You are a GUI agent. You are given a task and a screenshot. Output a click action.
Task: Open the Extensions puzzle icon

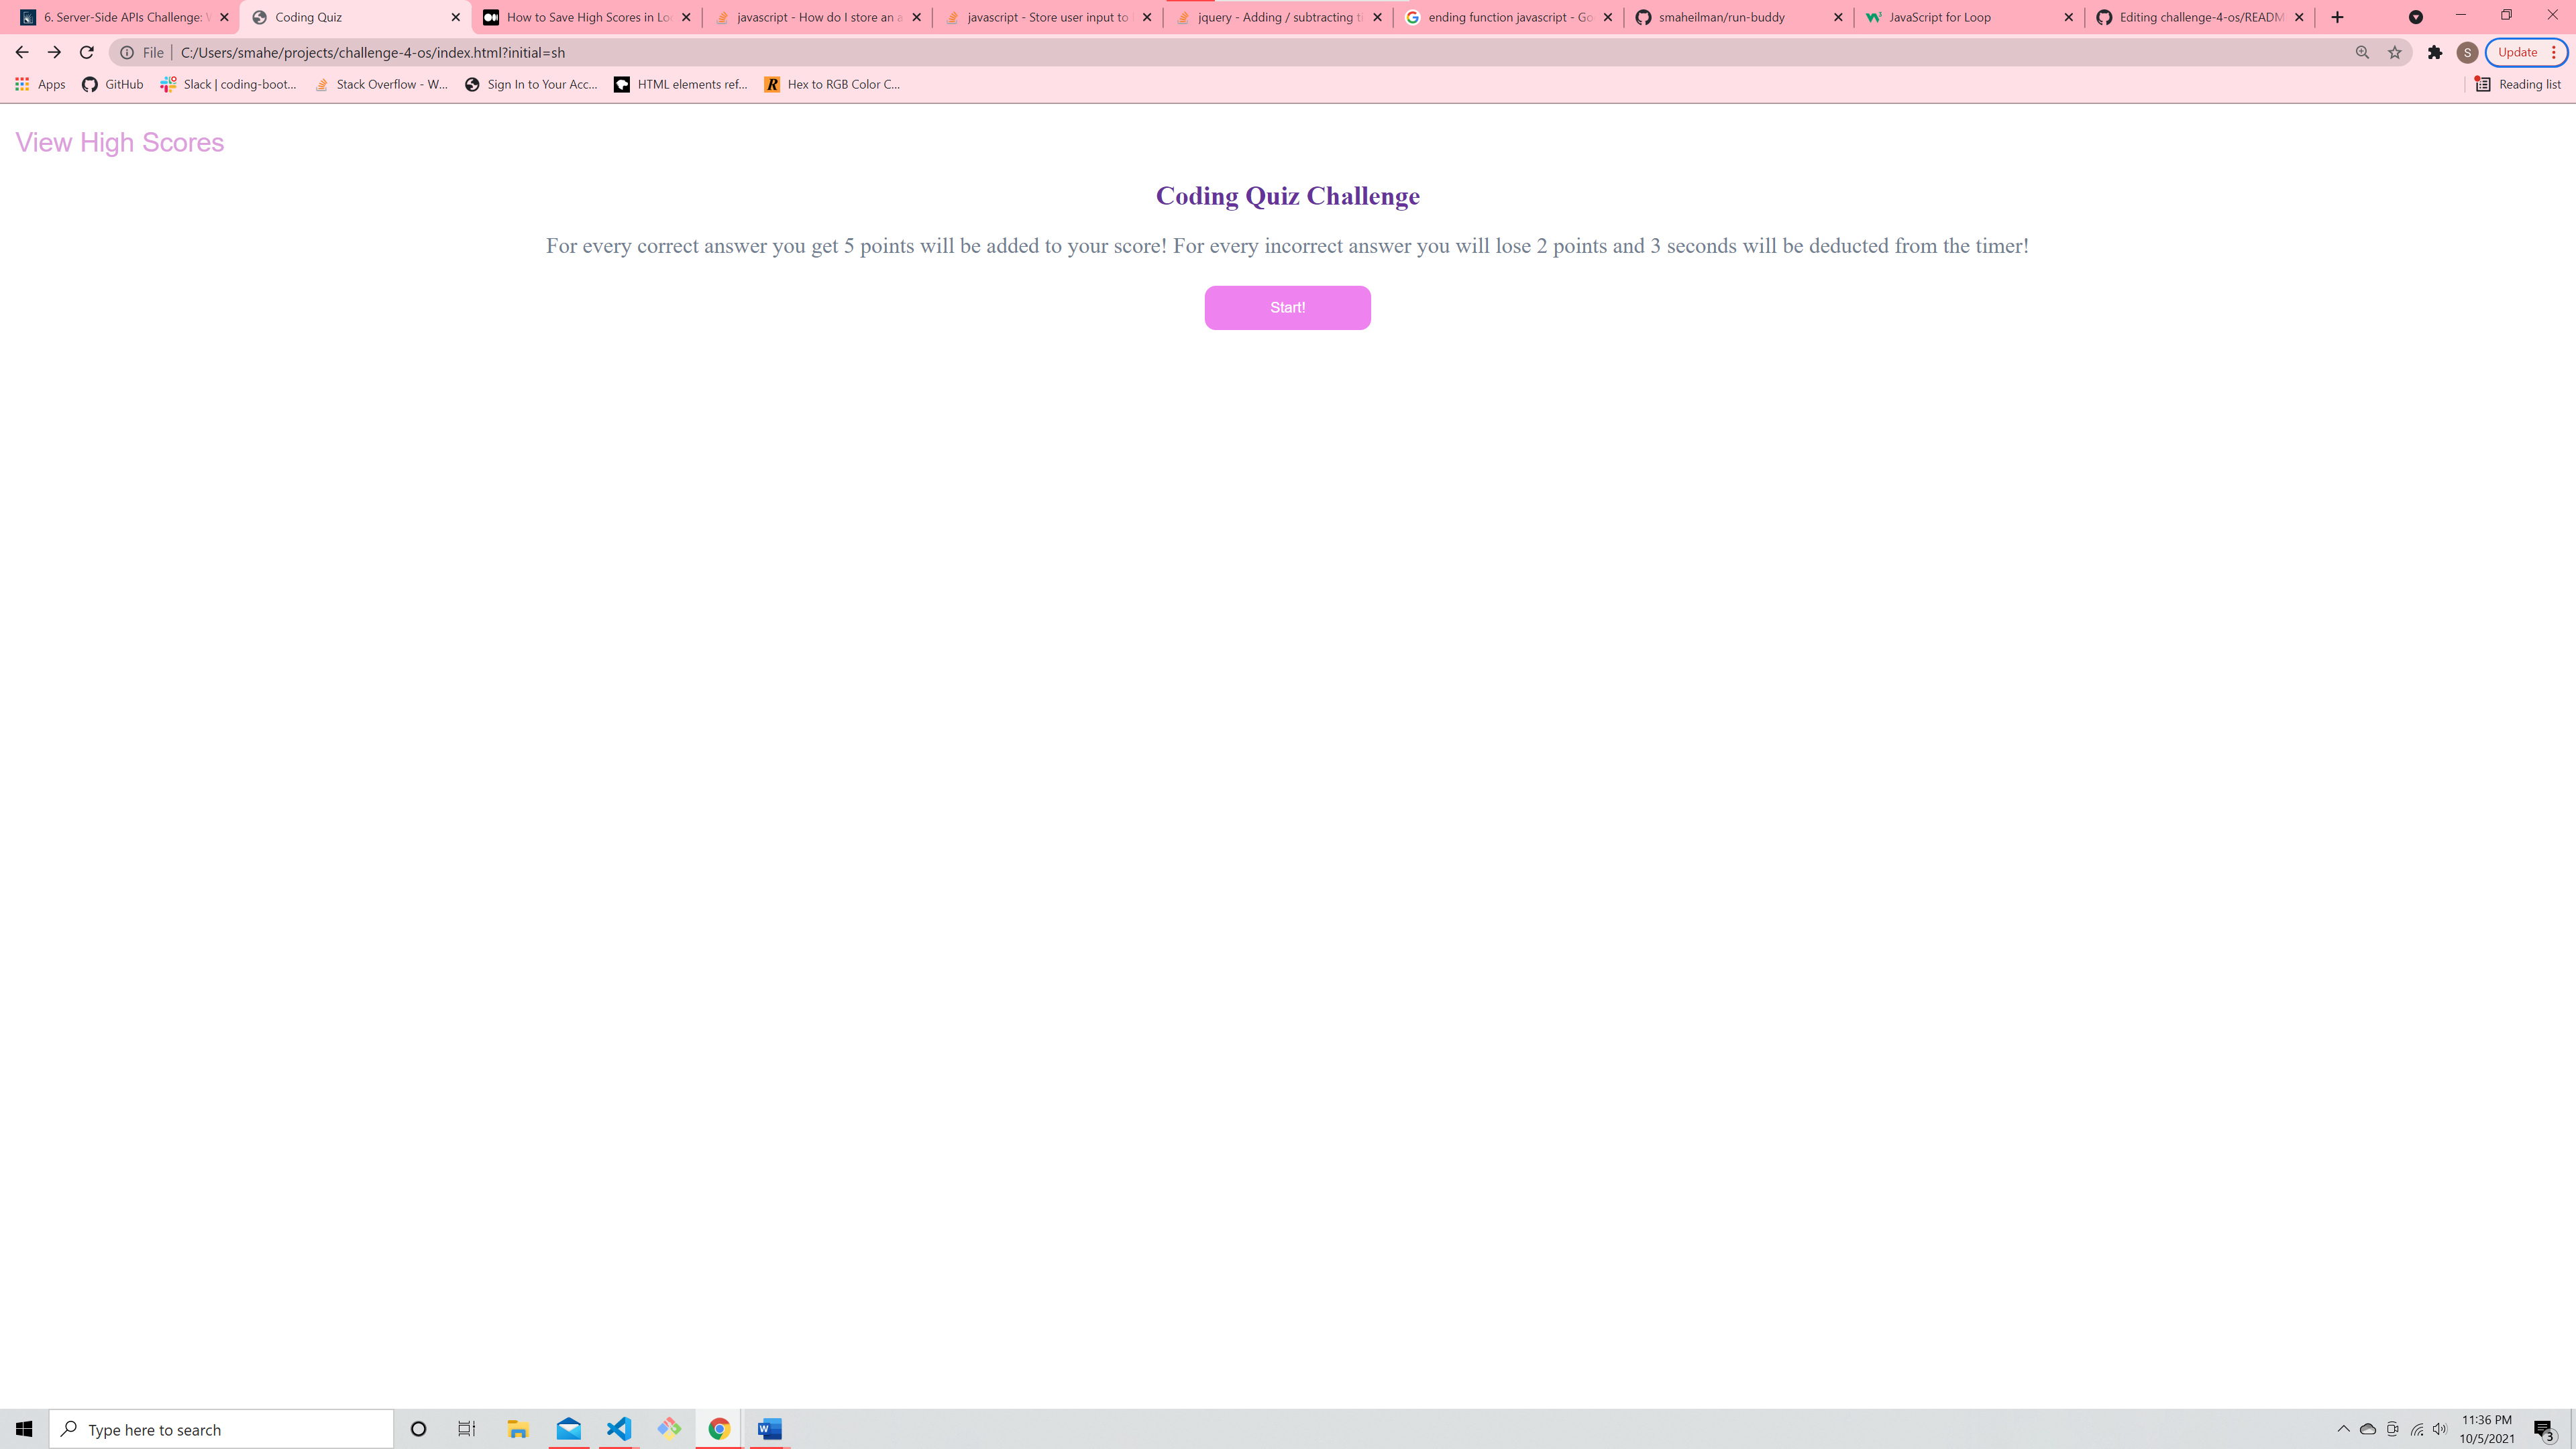click(x=2435, y=52)
